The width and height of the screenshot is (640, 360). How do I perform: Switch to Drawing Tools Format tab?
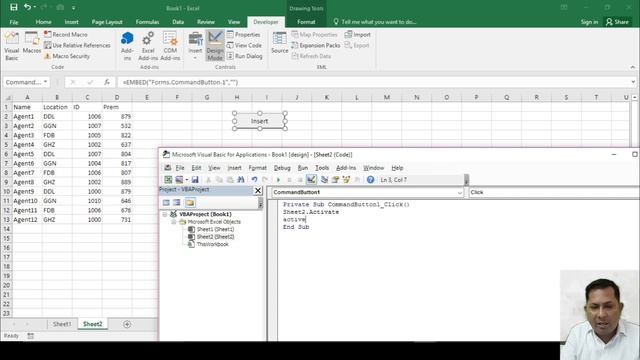[x=306, y=22]
